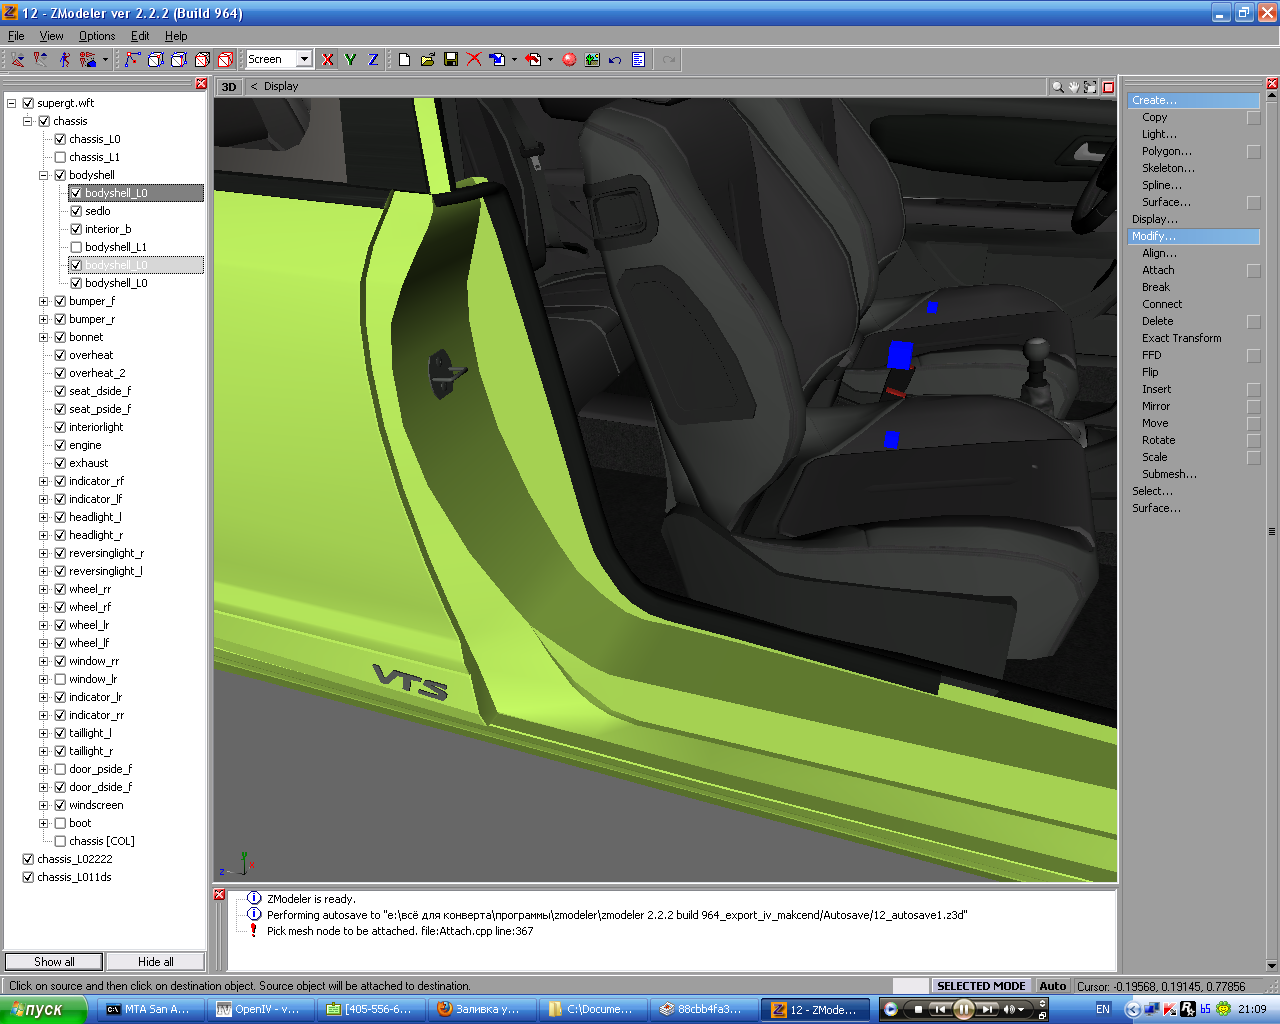Click the Open file folder icon
The width and height of the screenshot is (1280, 1024).
coord(427,60)
